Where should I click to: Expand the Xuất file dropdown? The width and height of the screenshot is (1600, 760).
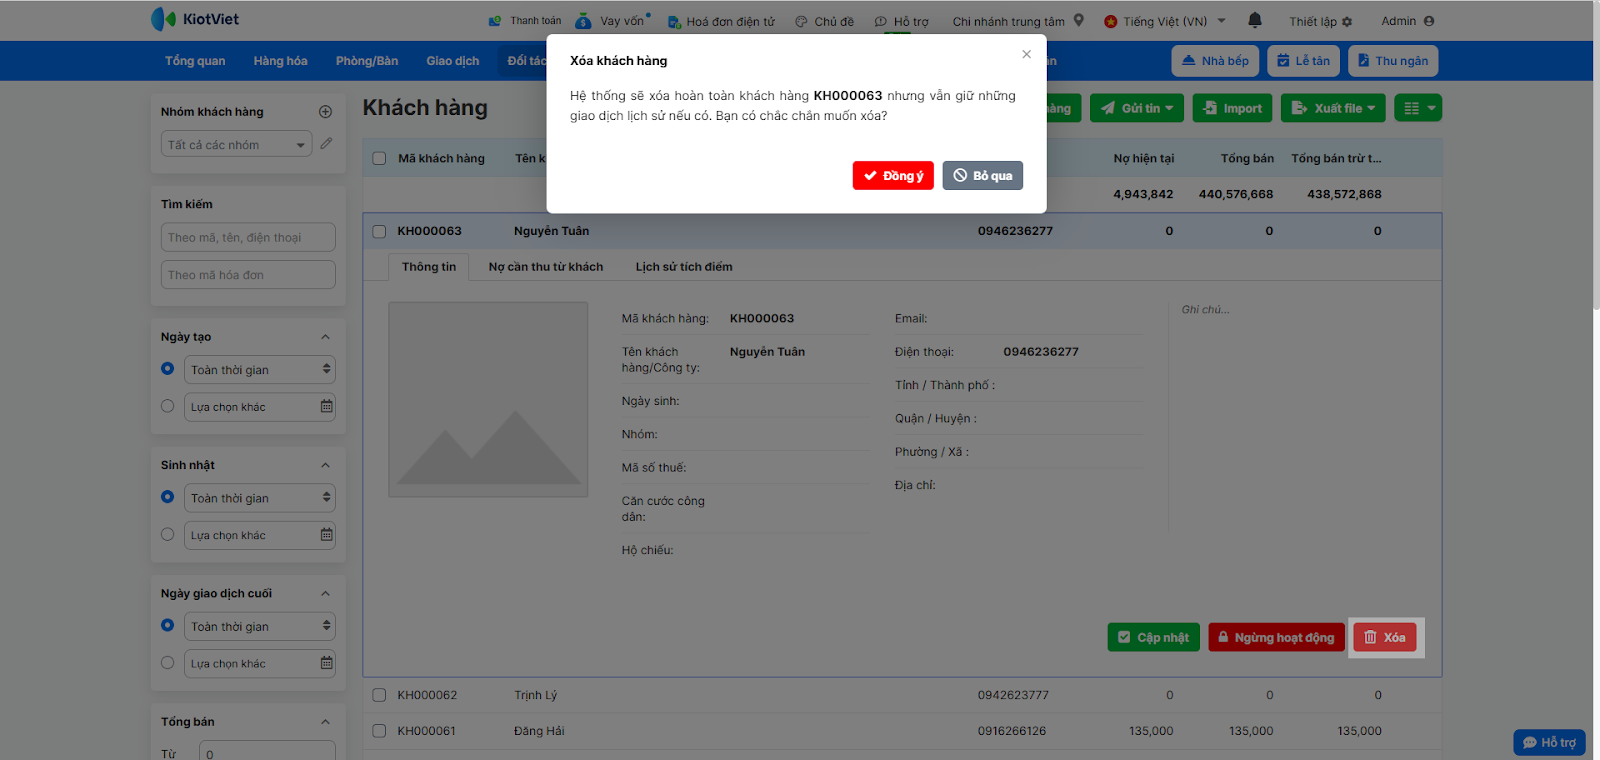(1333, 108)
